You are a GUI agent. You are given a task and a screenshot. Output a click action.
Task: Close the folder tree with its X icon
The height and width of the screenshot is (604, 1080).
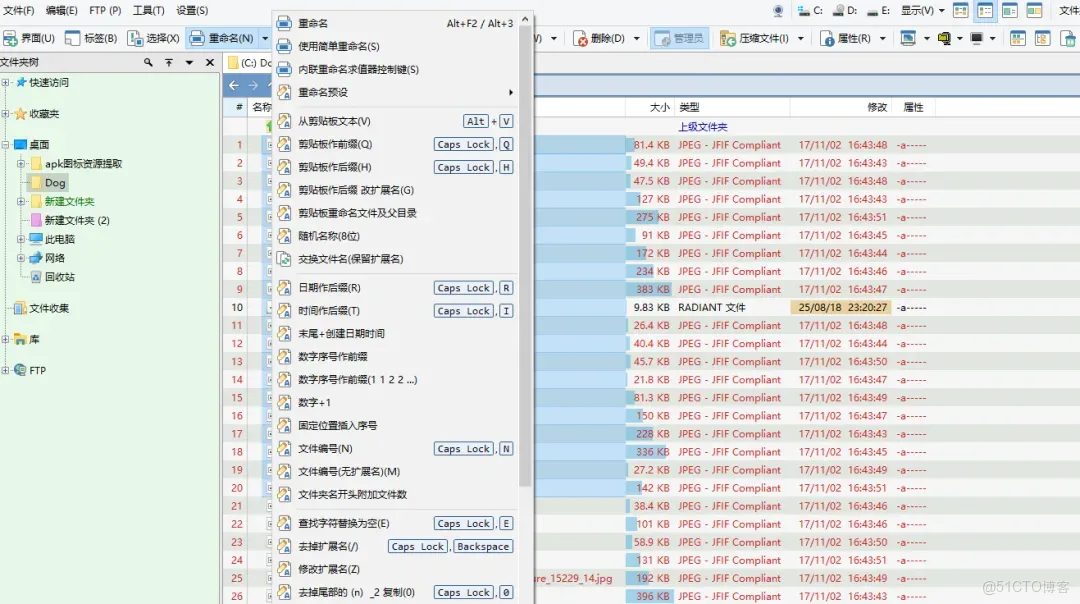[209, 62]
